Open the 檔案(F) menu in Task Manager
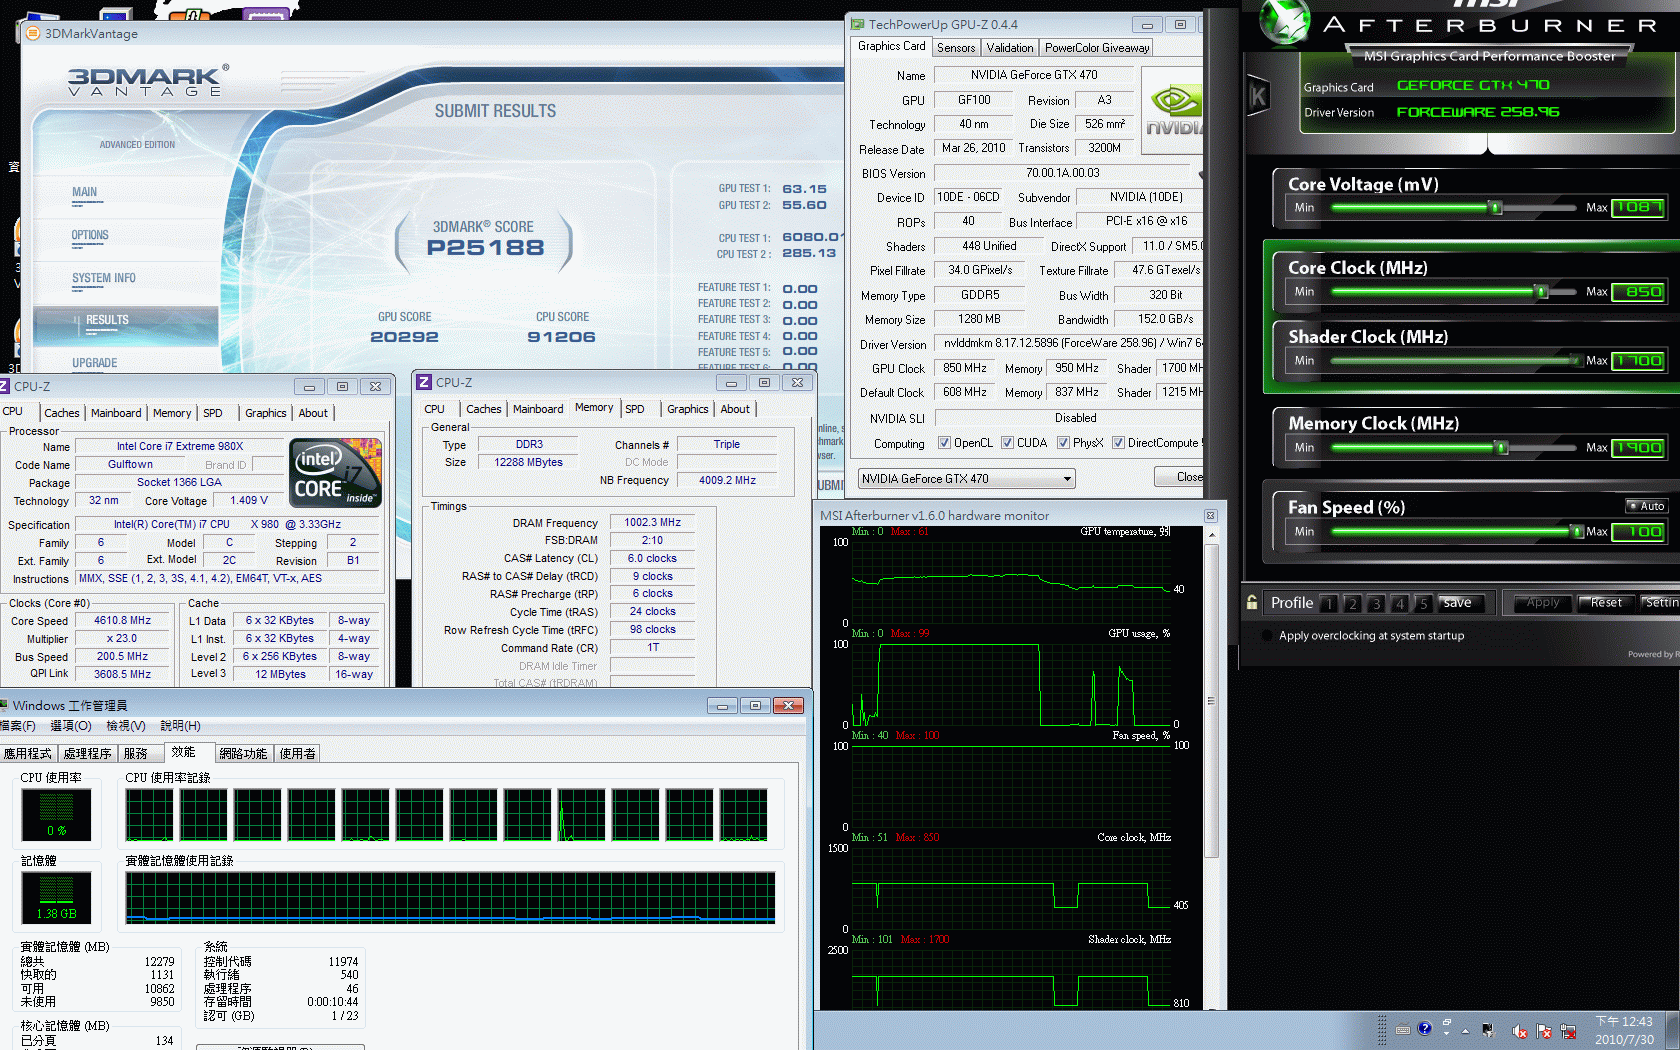Viewport: 1680px width, 1050px height. pyautogui.click(x=17, y=726)
